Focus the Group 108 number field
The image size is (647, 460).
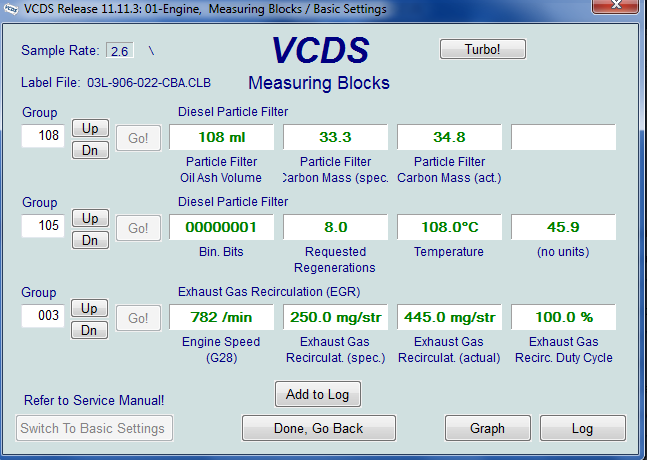pyautogui.click(x=43, y=135)
